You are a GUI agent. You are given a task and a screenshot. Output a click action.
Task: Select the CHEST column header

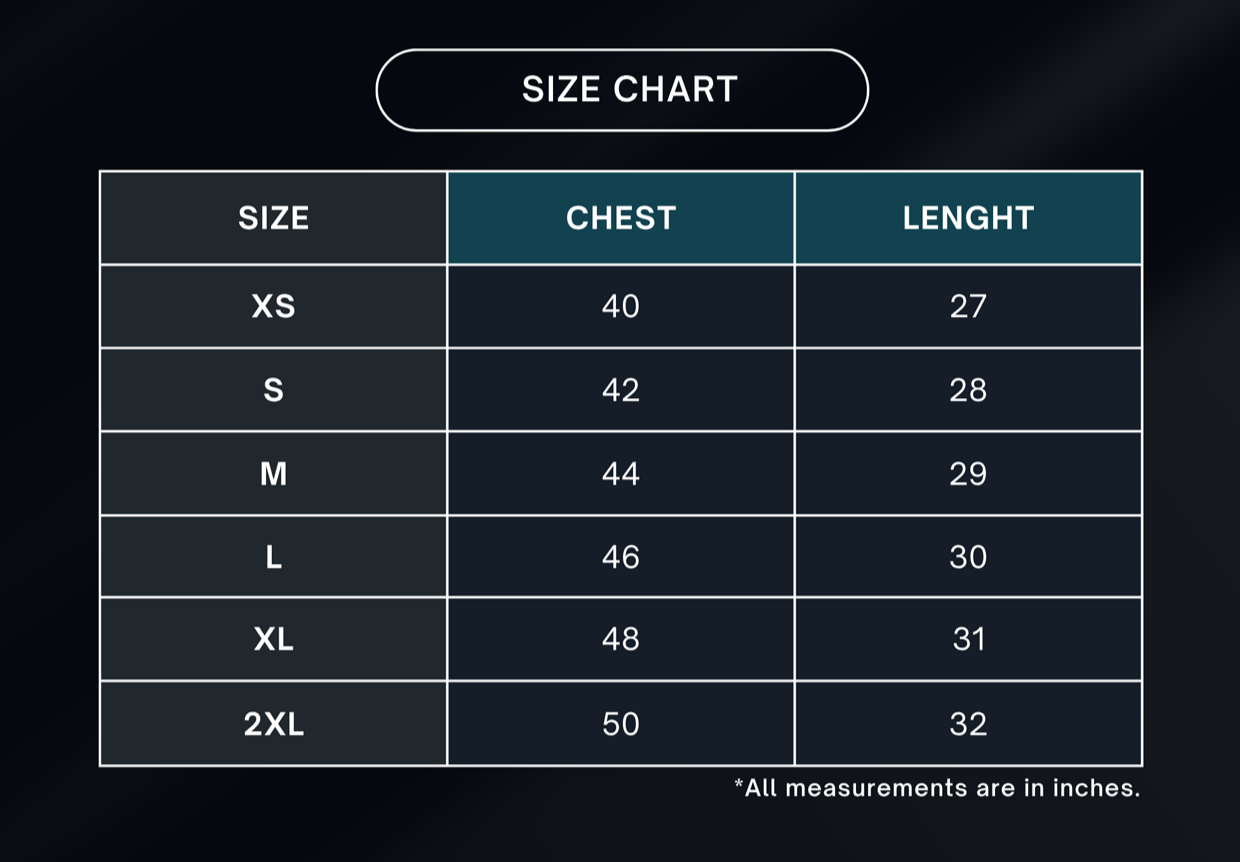point(621,218)
